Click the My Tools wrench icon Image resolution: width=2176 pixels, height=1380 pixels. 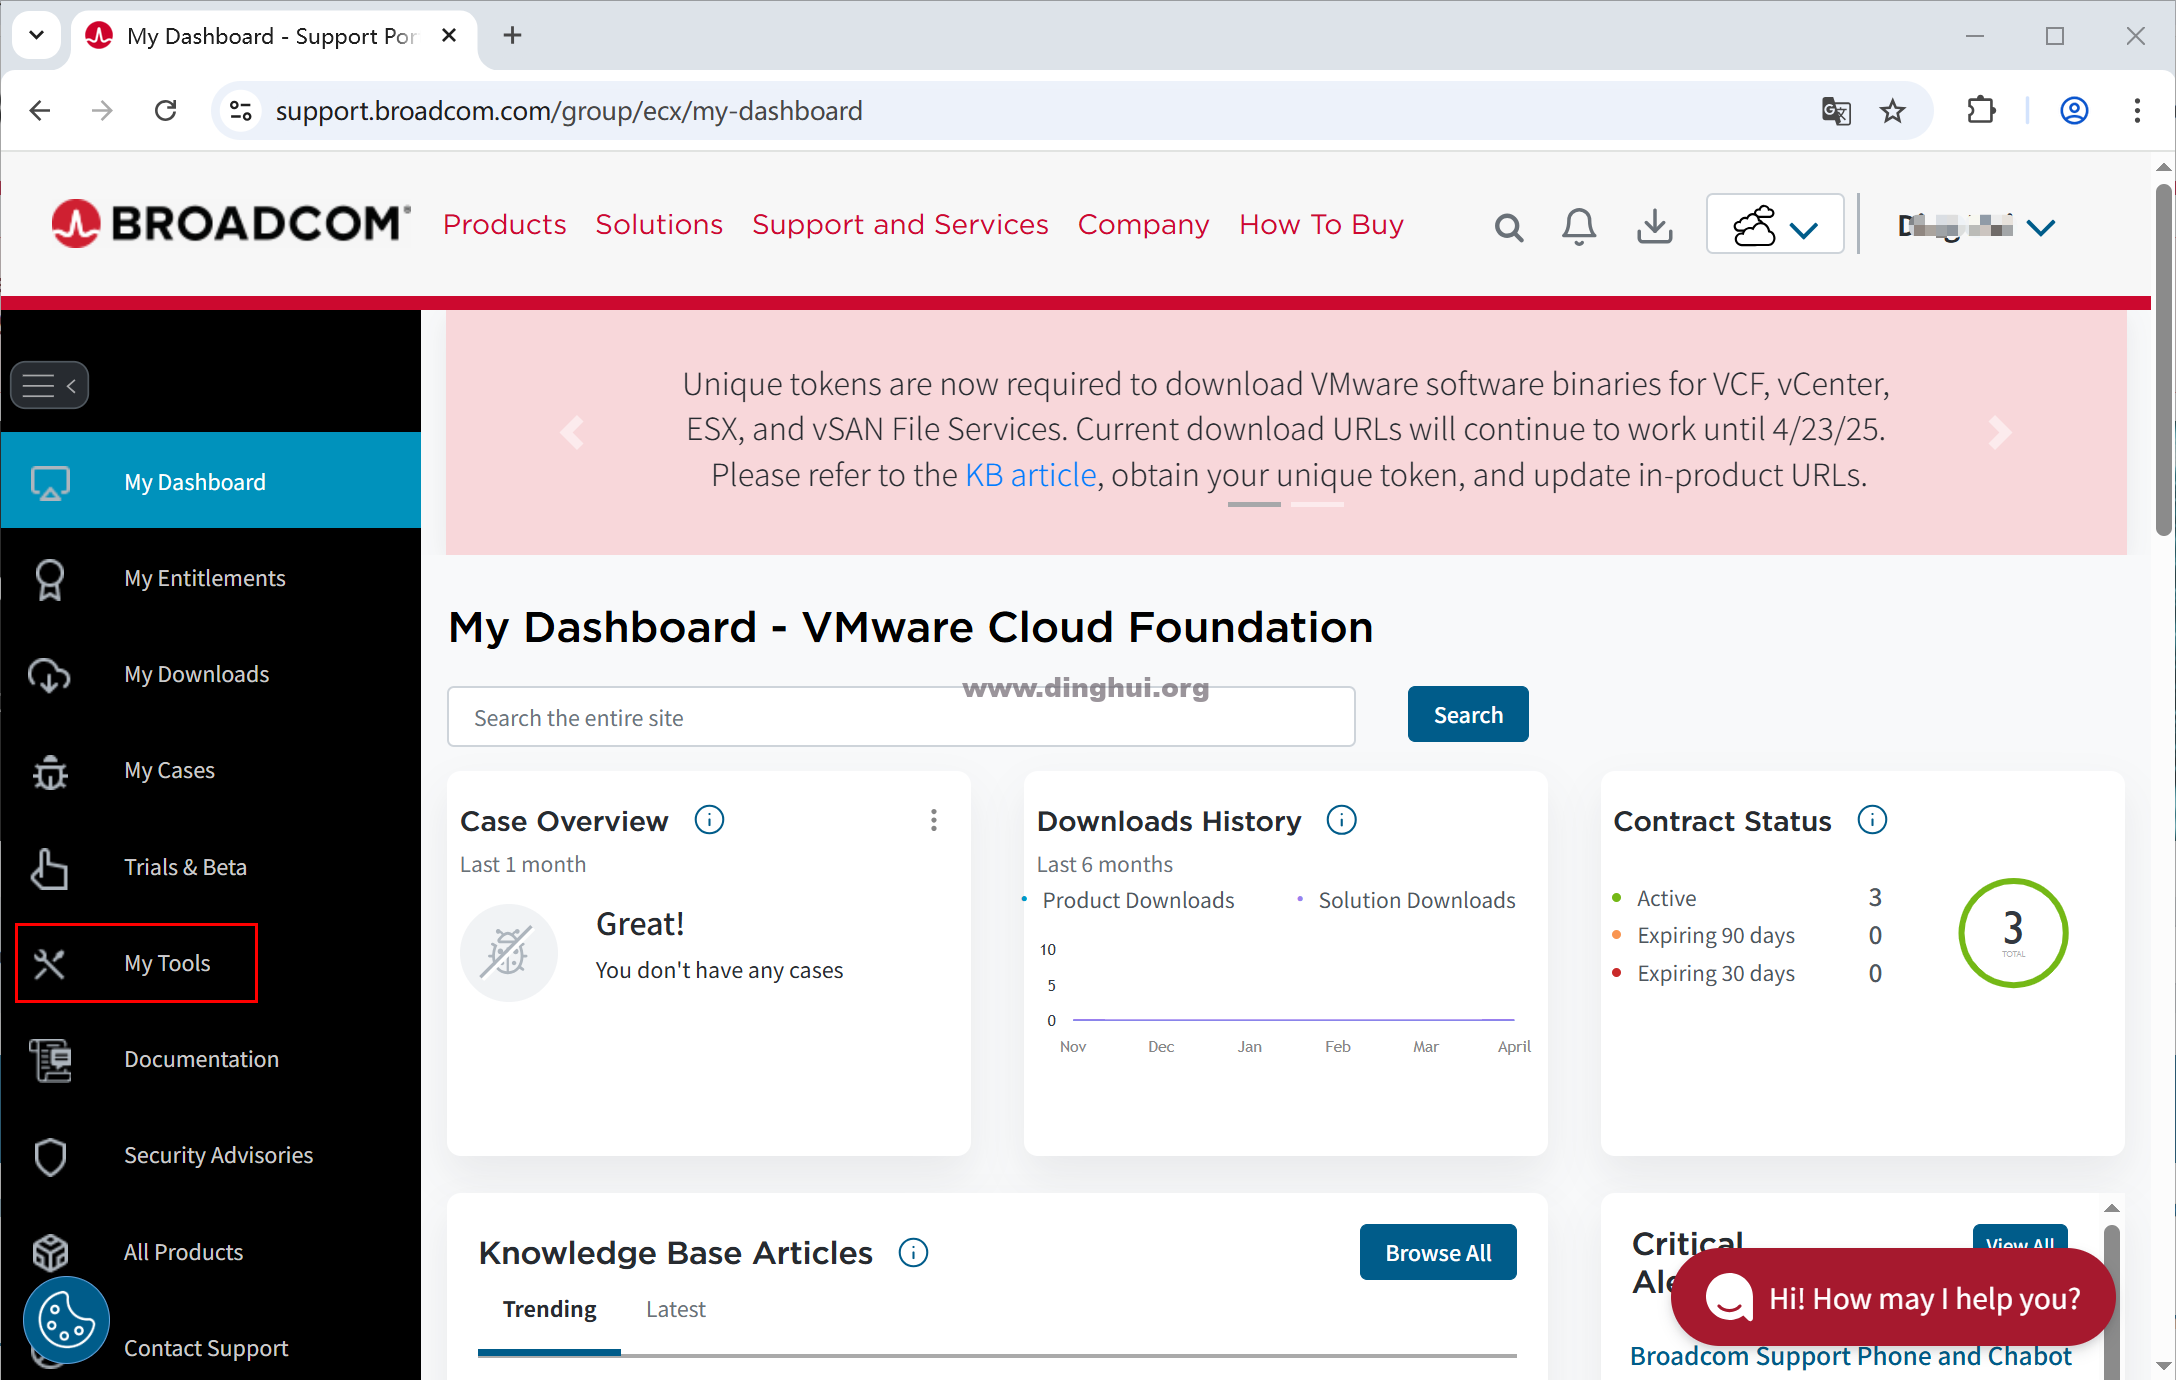pos(49,964)
